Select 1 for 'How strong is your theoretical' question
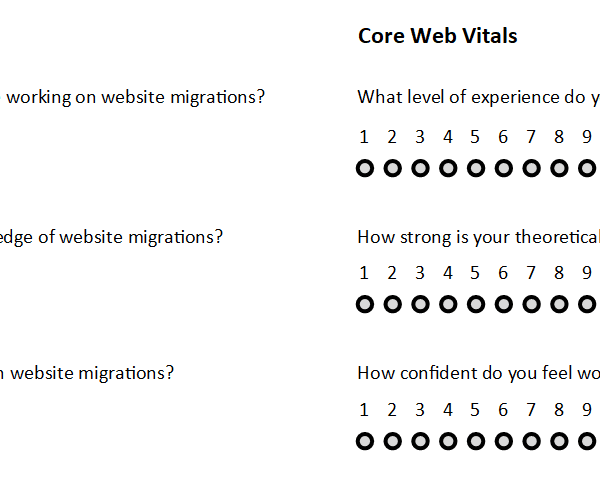The image size is (600, 500). click(x=365, y=304)
